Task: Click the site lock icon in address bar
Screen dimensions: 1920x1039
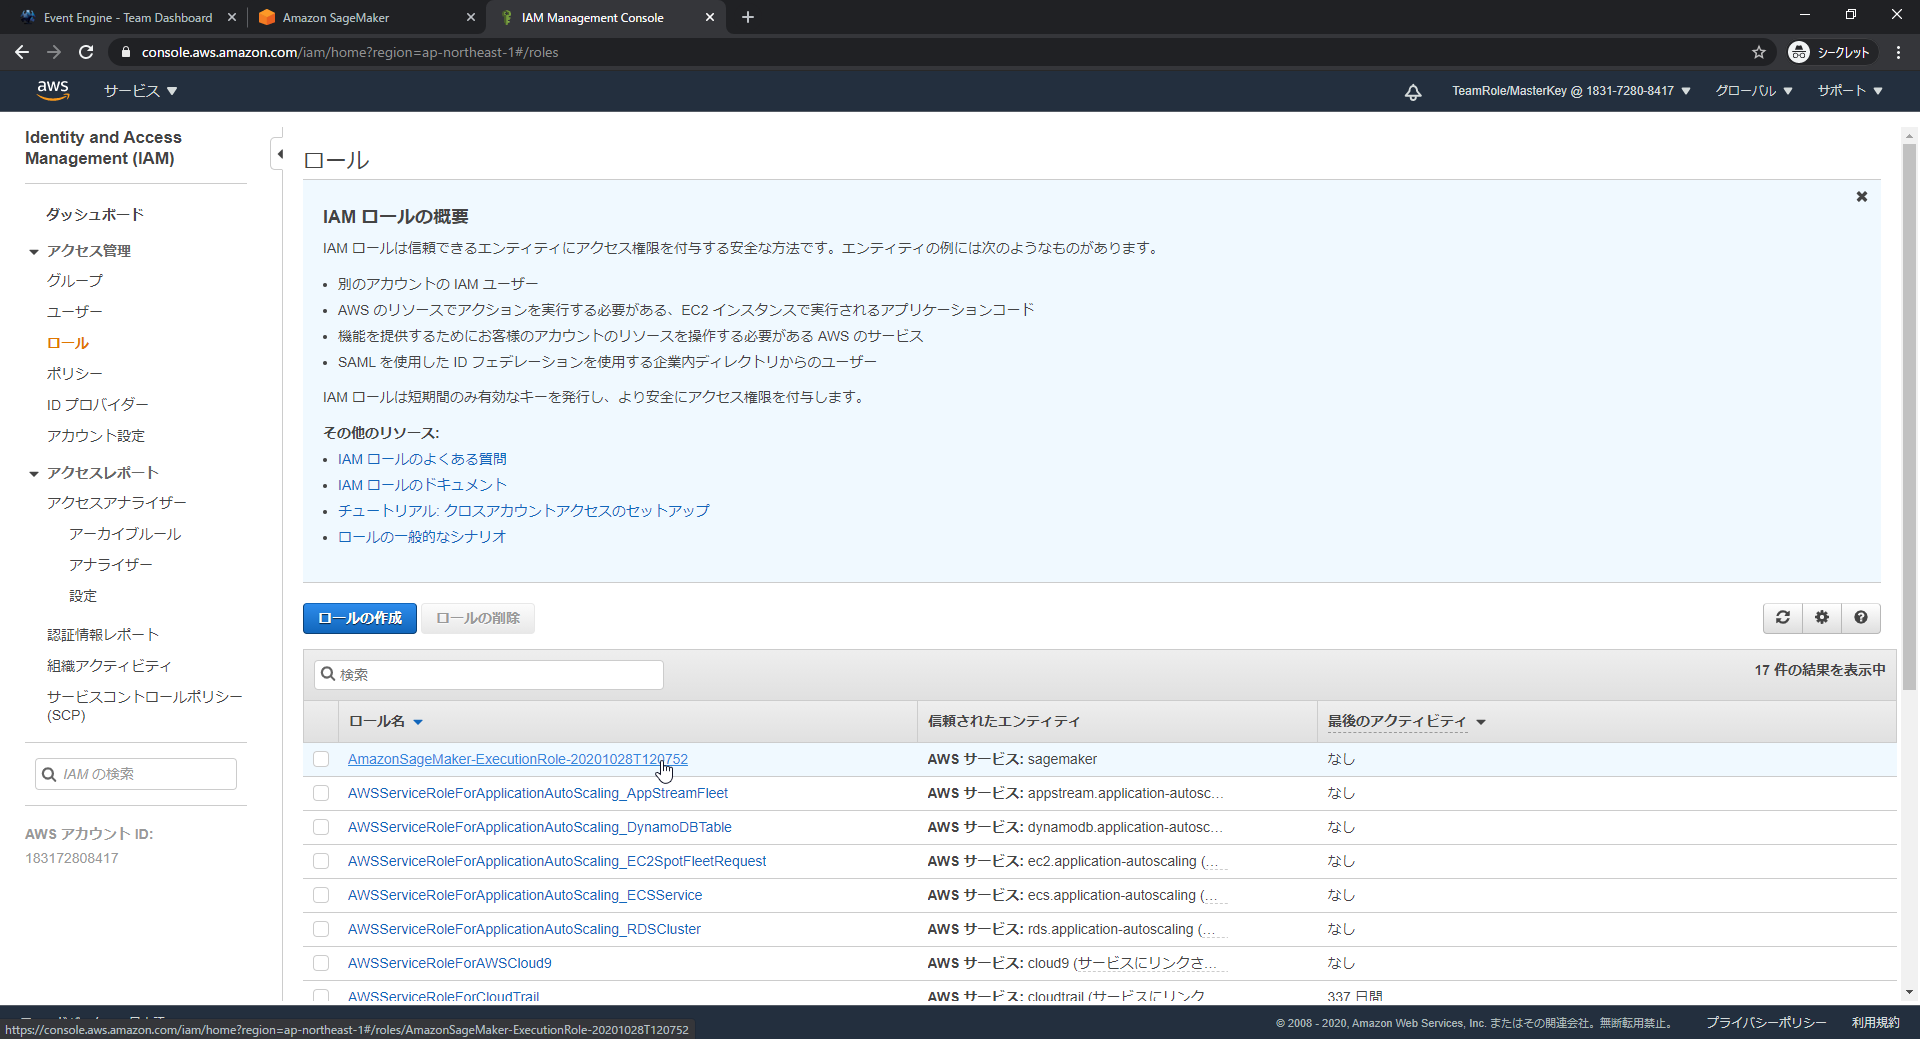Action: click(125, 52)
